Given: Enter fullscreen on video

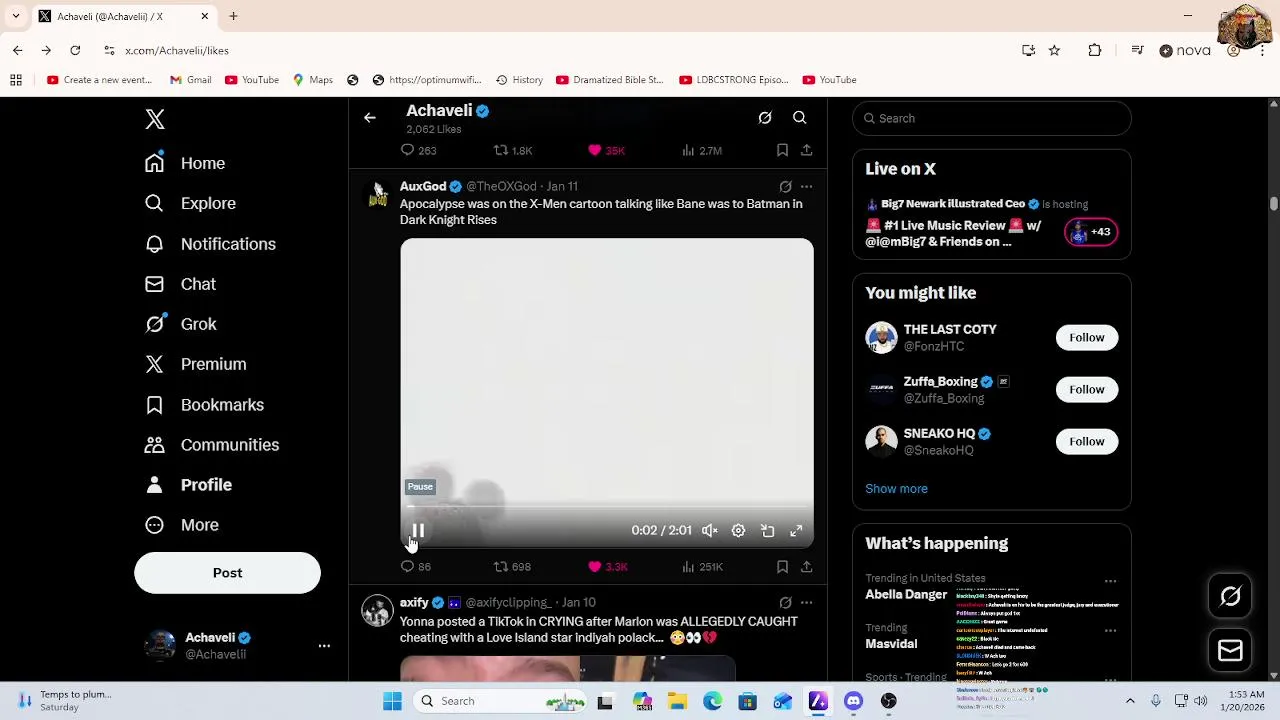Looking at the screenshot, I should [x=796, y=531].
